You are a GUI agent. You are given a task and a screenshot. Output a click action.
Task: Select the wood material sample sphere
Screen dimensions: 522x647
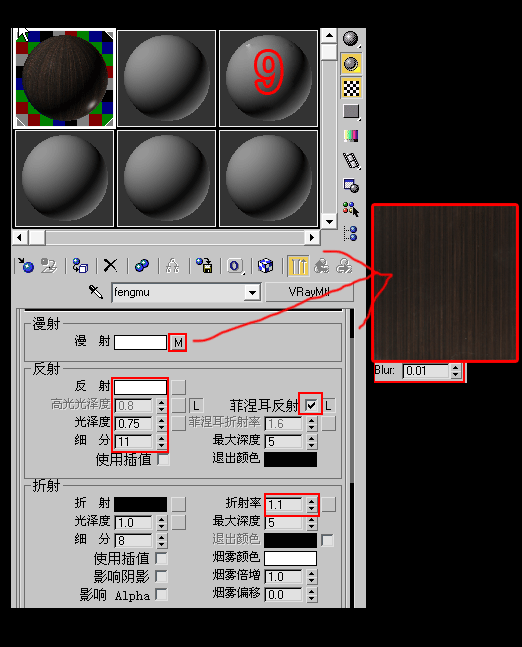coord(65,78)
